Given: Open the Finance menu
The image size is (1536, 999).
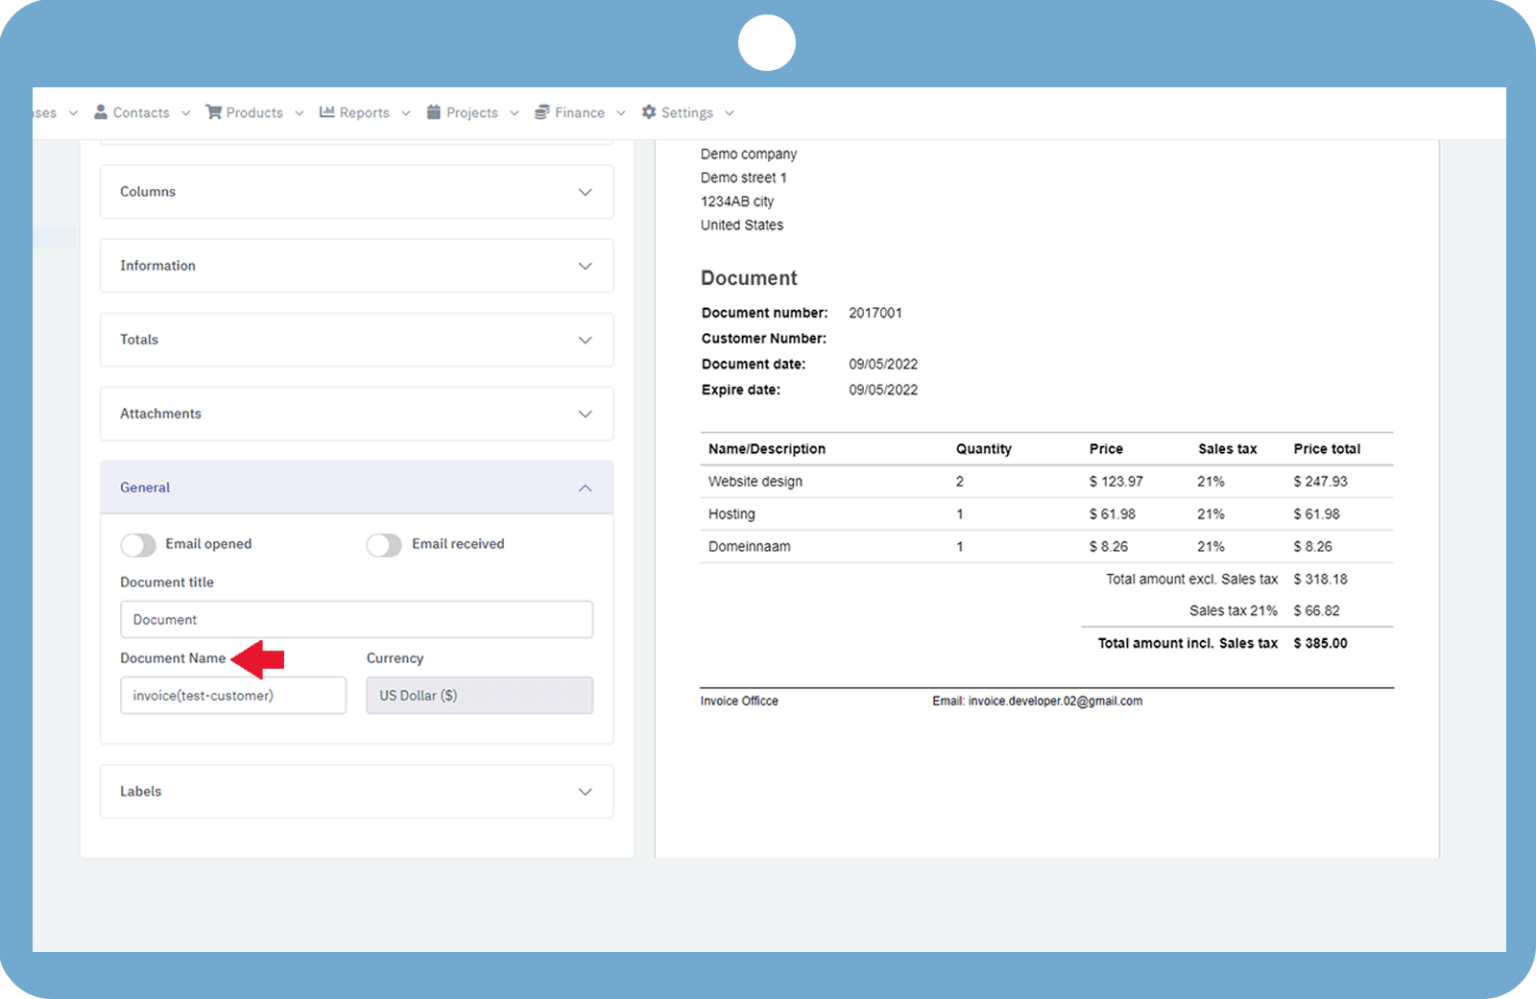Looking at the screenshot, I should 580,113.
